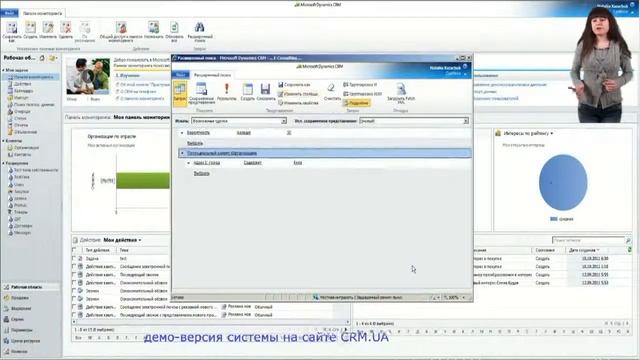Click home icon in workplace navigation header
Viewport: 640px width, 360px height.
(x=42, y=58)
